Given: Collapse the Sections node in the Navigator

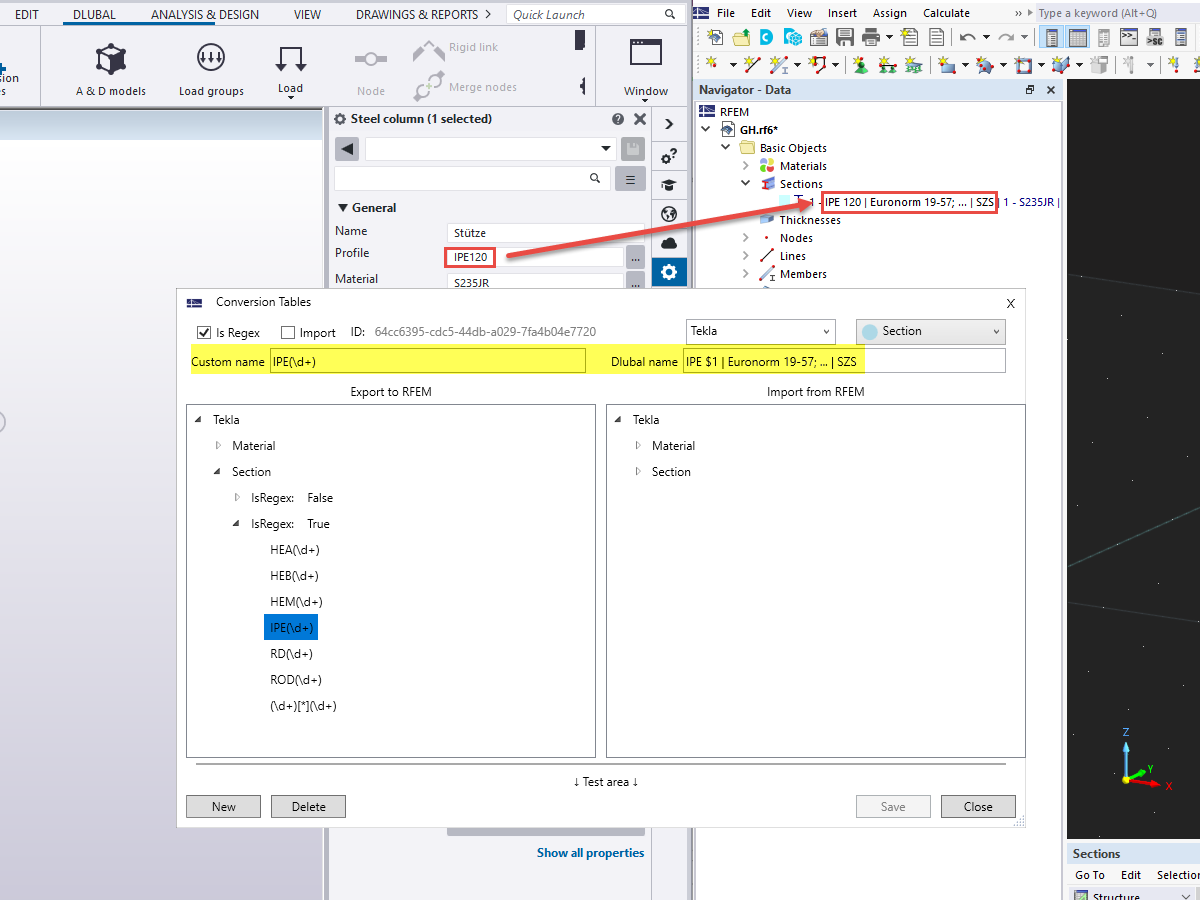Looking at the screenshot, I should (744, 183).
